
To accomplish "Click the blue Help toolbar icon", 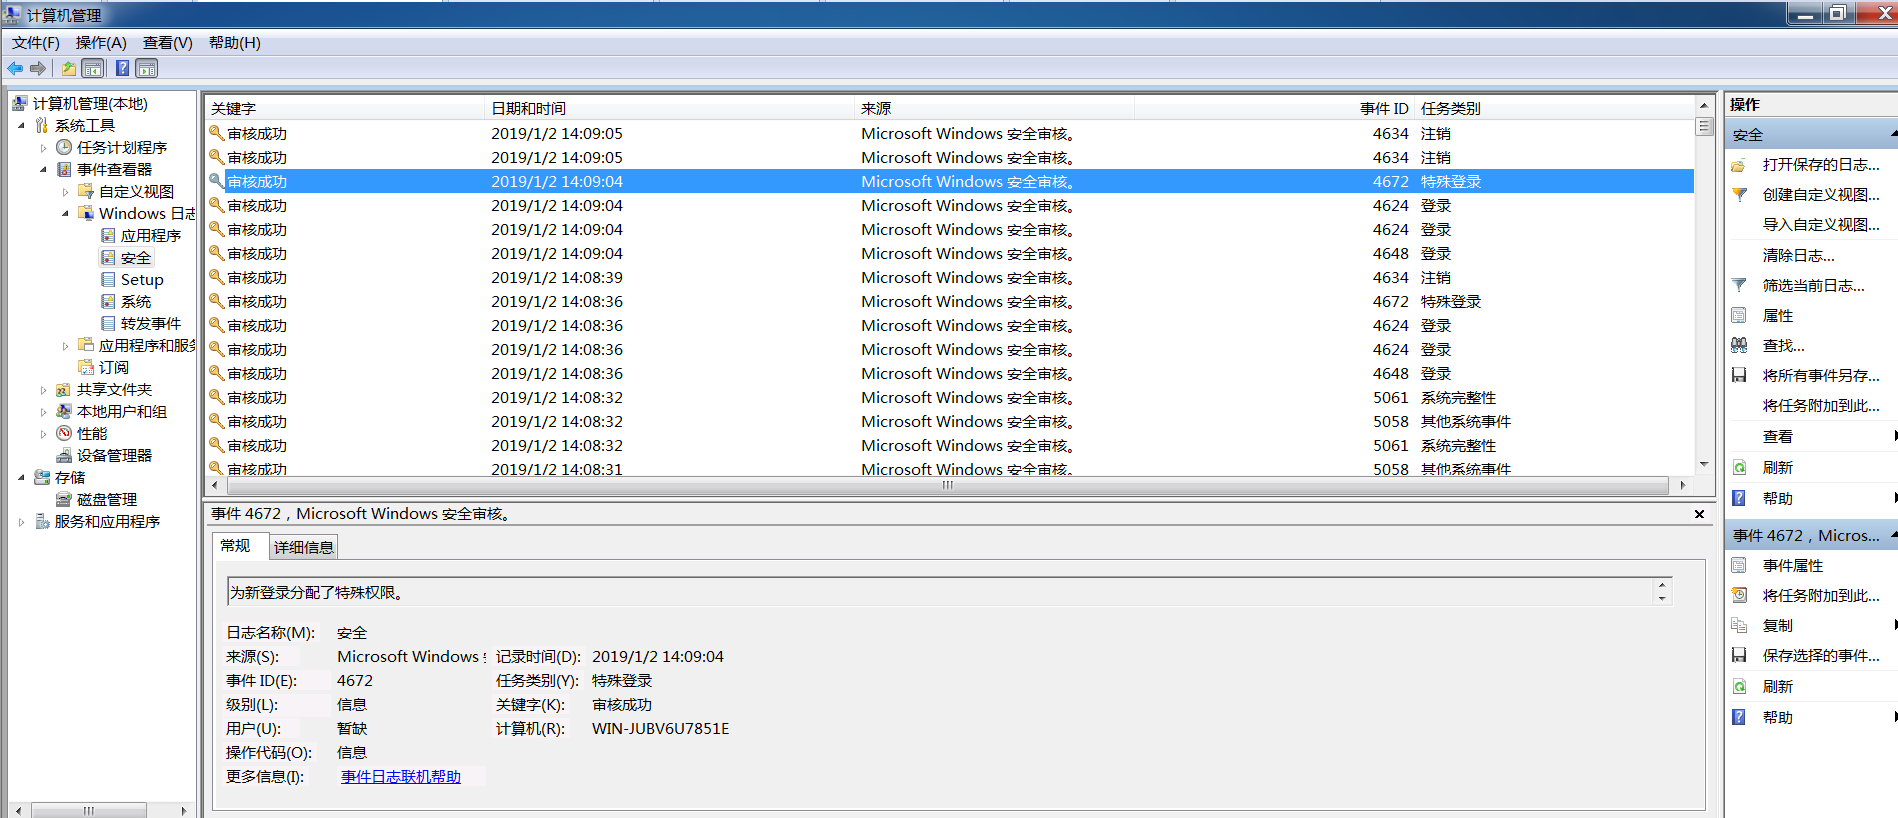I will [122, 68].
